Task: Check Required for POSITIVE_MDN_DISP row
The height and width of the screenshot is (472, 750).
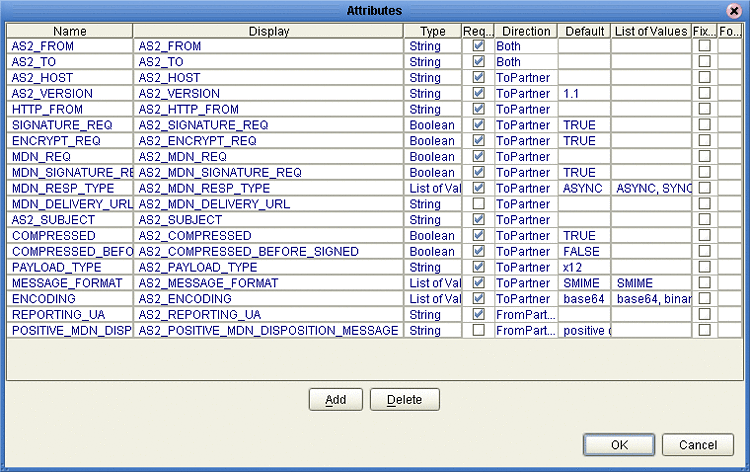Action: (478, 330)
